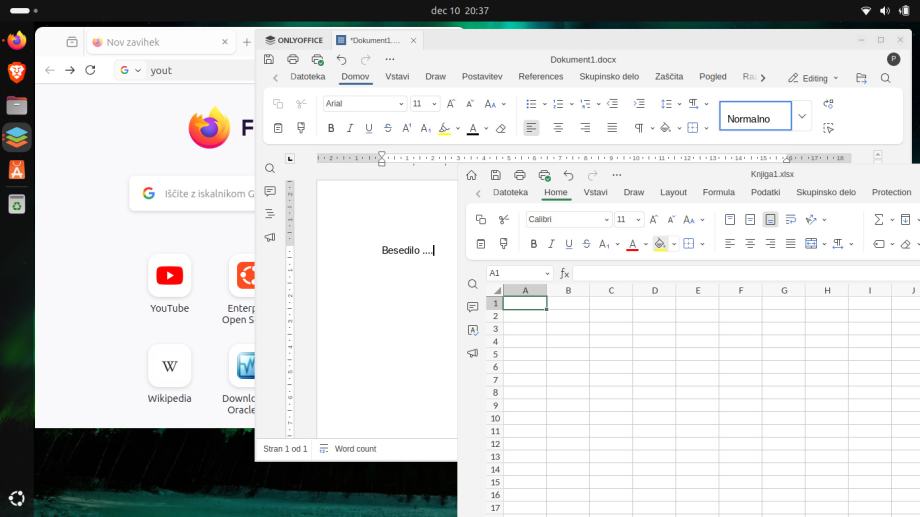This screenshot has width=920, height=517.
Task: Toggle Bold in the spreadsheet toolbar
Action: pos(534,244)
